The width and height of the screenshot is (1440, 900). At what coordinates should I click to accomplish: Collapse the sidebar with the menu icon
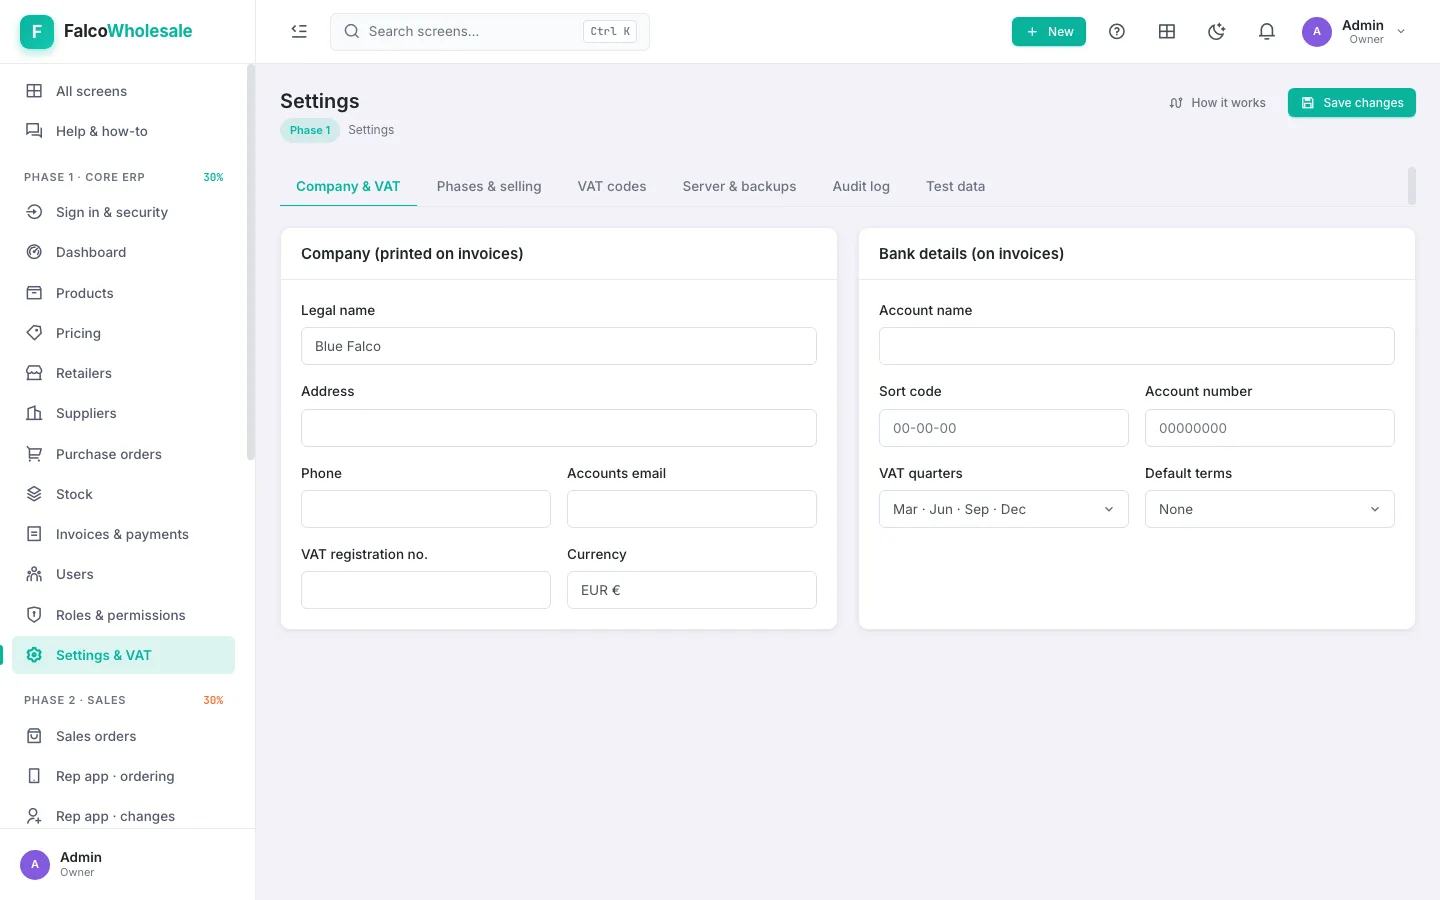click(299, 31)
